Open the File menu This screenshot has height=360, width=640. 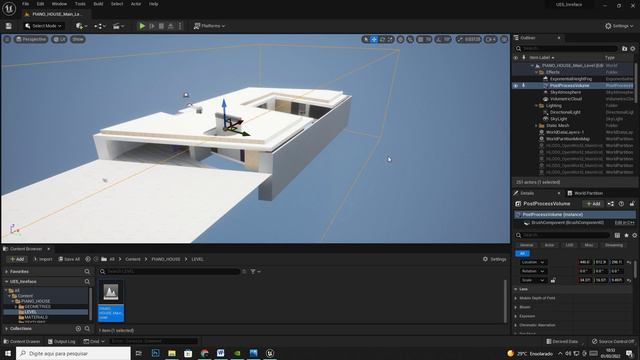25,4
